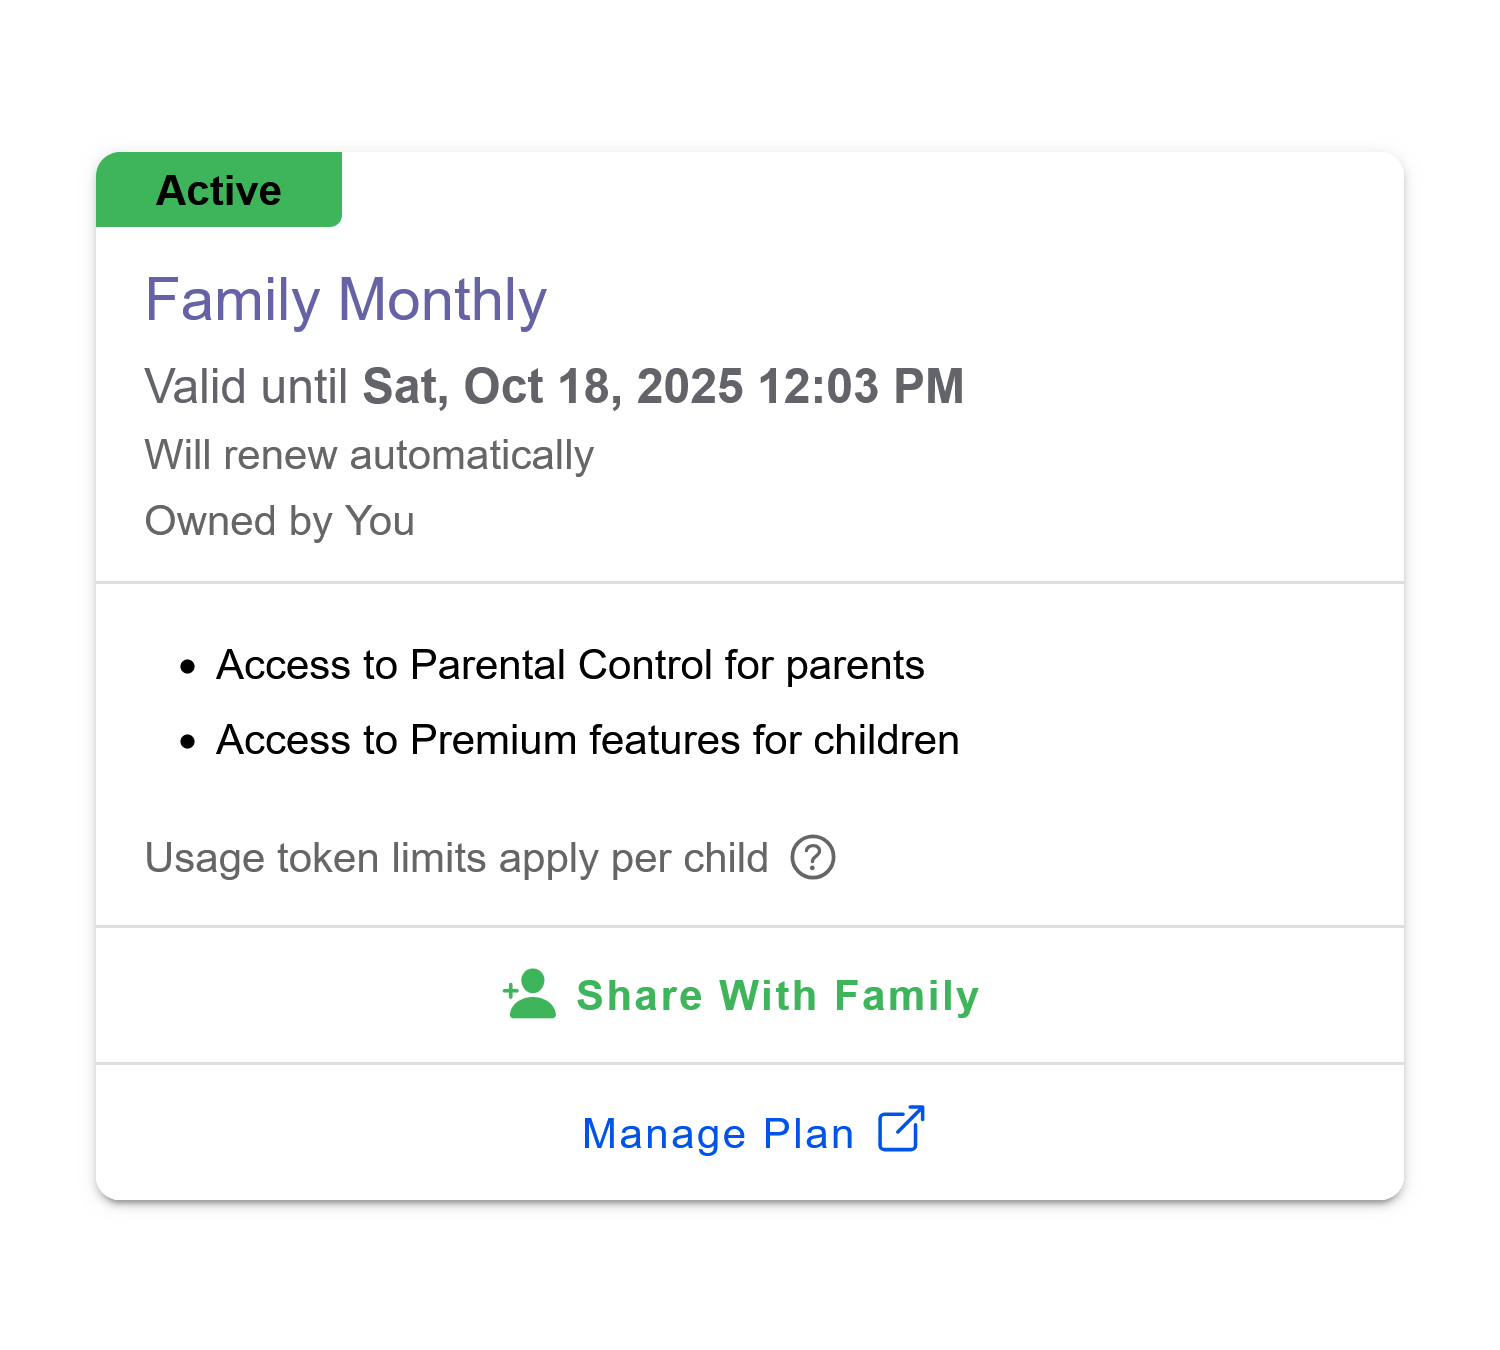Toggle the Active subscription status badge

219,189
